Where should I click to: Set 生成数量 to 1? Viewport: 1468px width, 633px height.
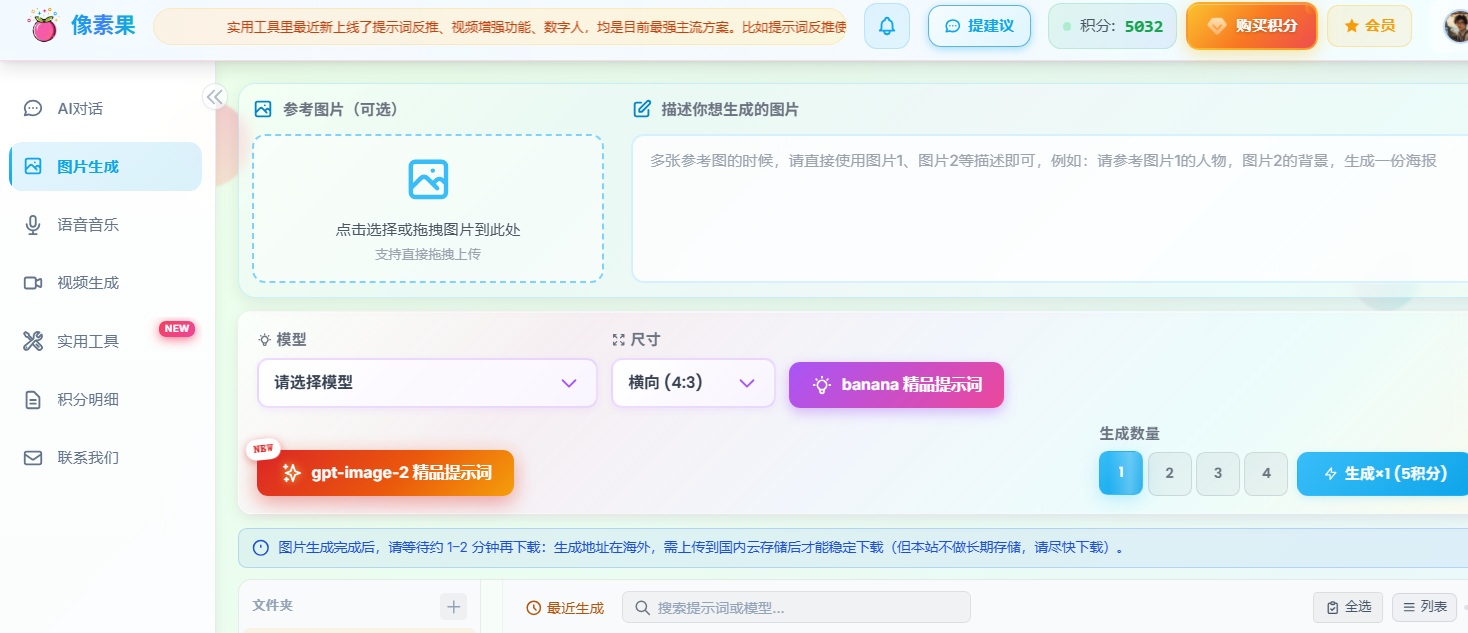1120,474
